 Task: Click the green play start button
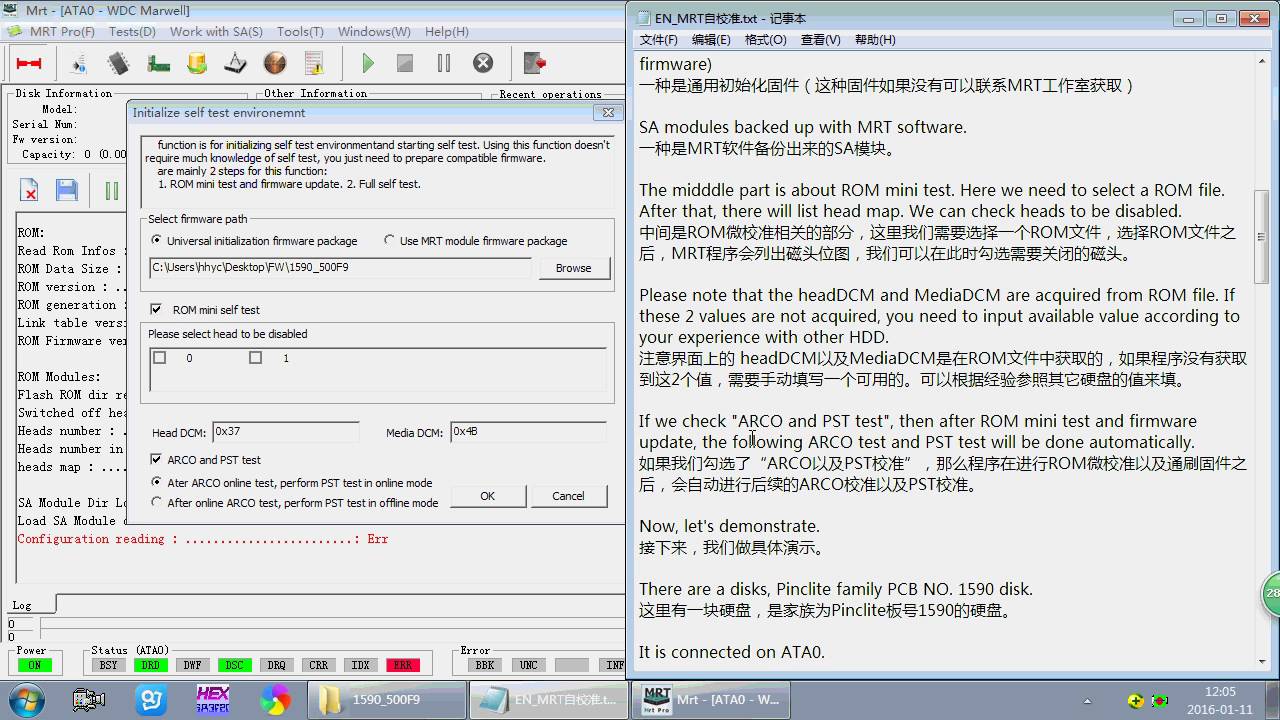click(367, 63)
